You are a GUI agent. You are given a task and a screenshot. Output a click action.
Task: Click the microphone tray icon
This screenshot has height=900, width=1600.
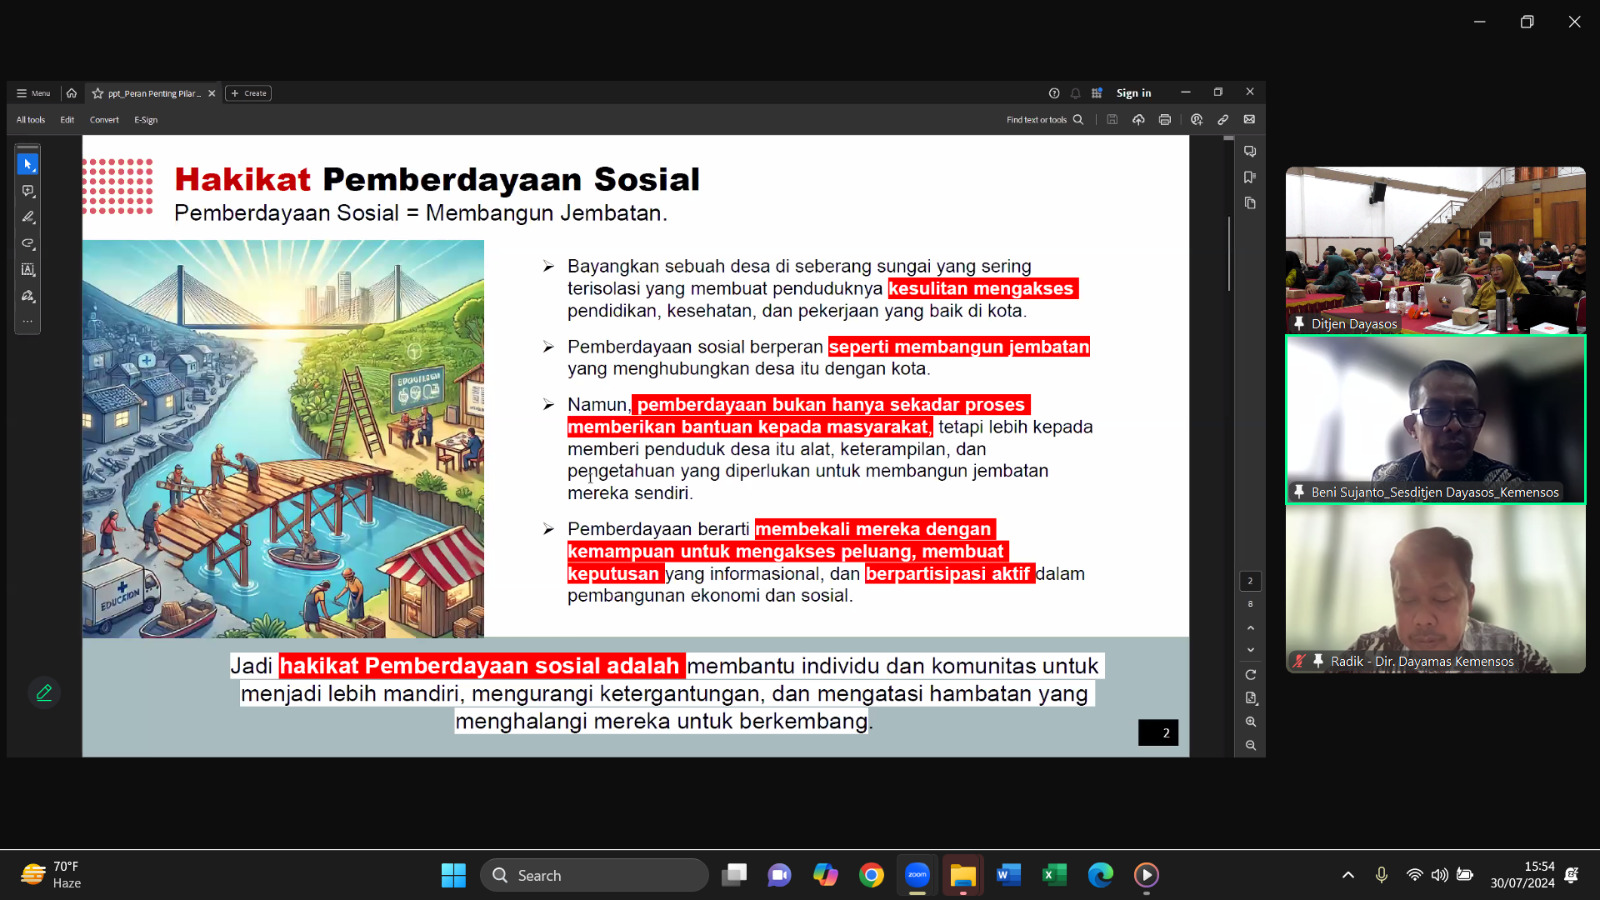click(1381, 875)
